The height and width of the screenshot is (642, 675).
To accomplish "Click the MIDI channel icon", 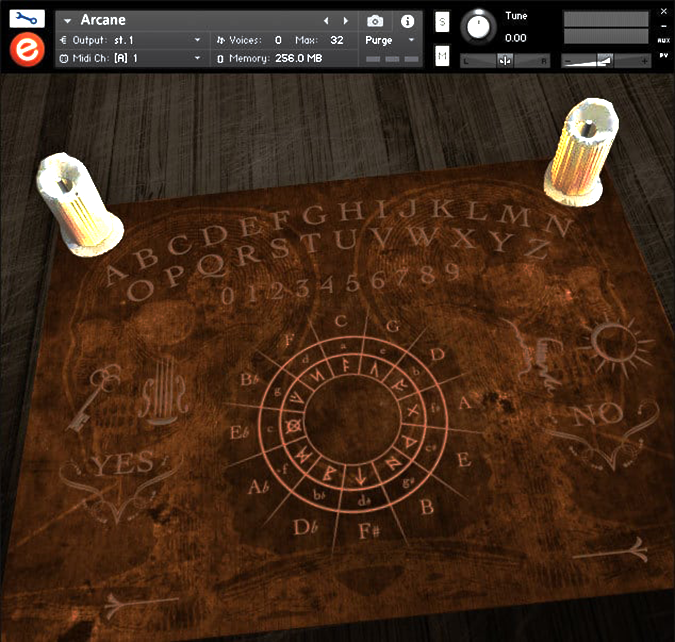I will (x=64, y=58).
